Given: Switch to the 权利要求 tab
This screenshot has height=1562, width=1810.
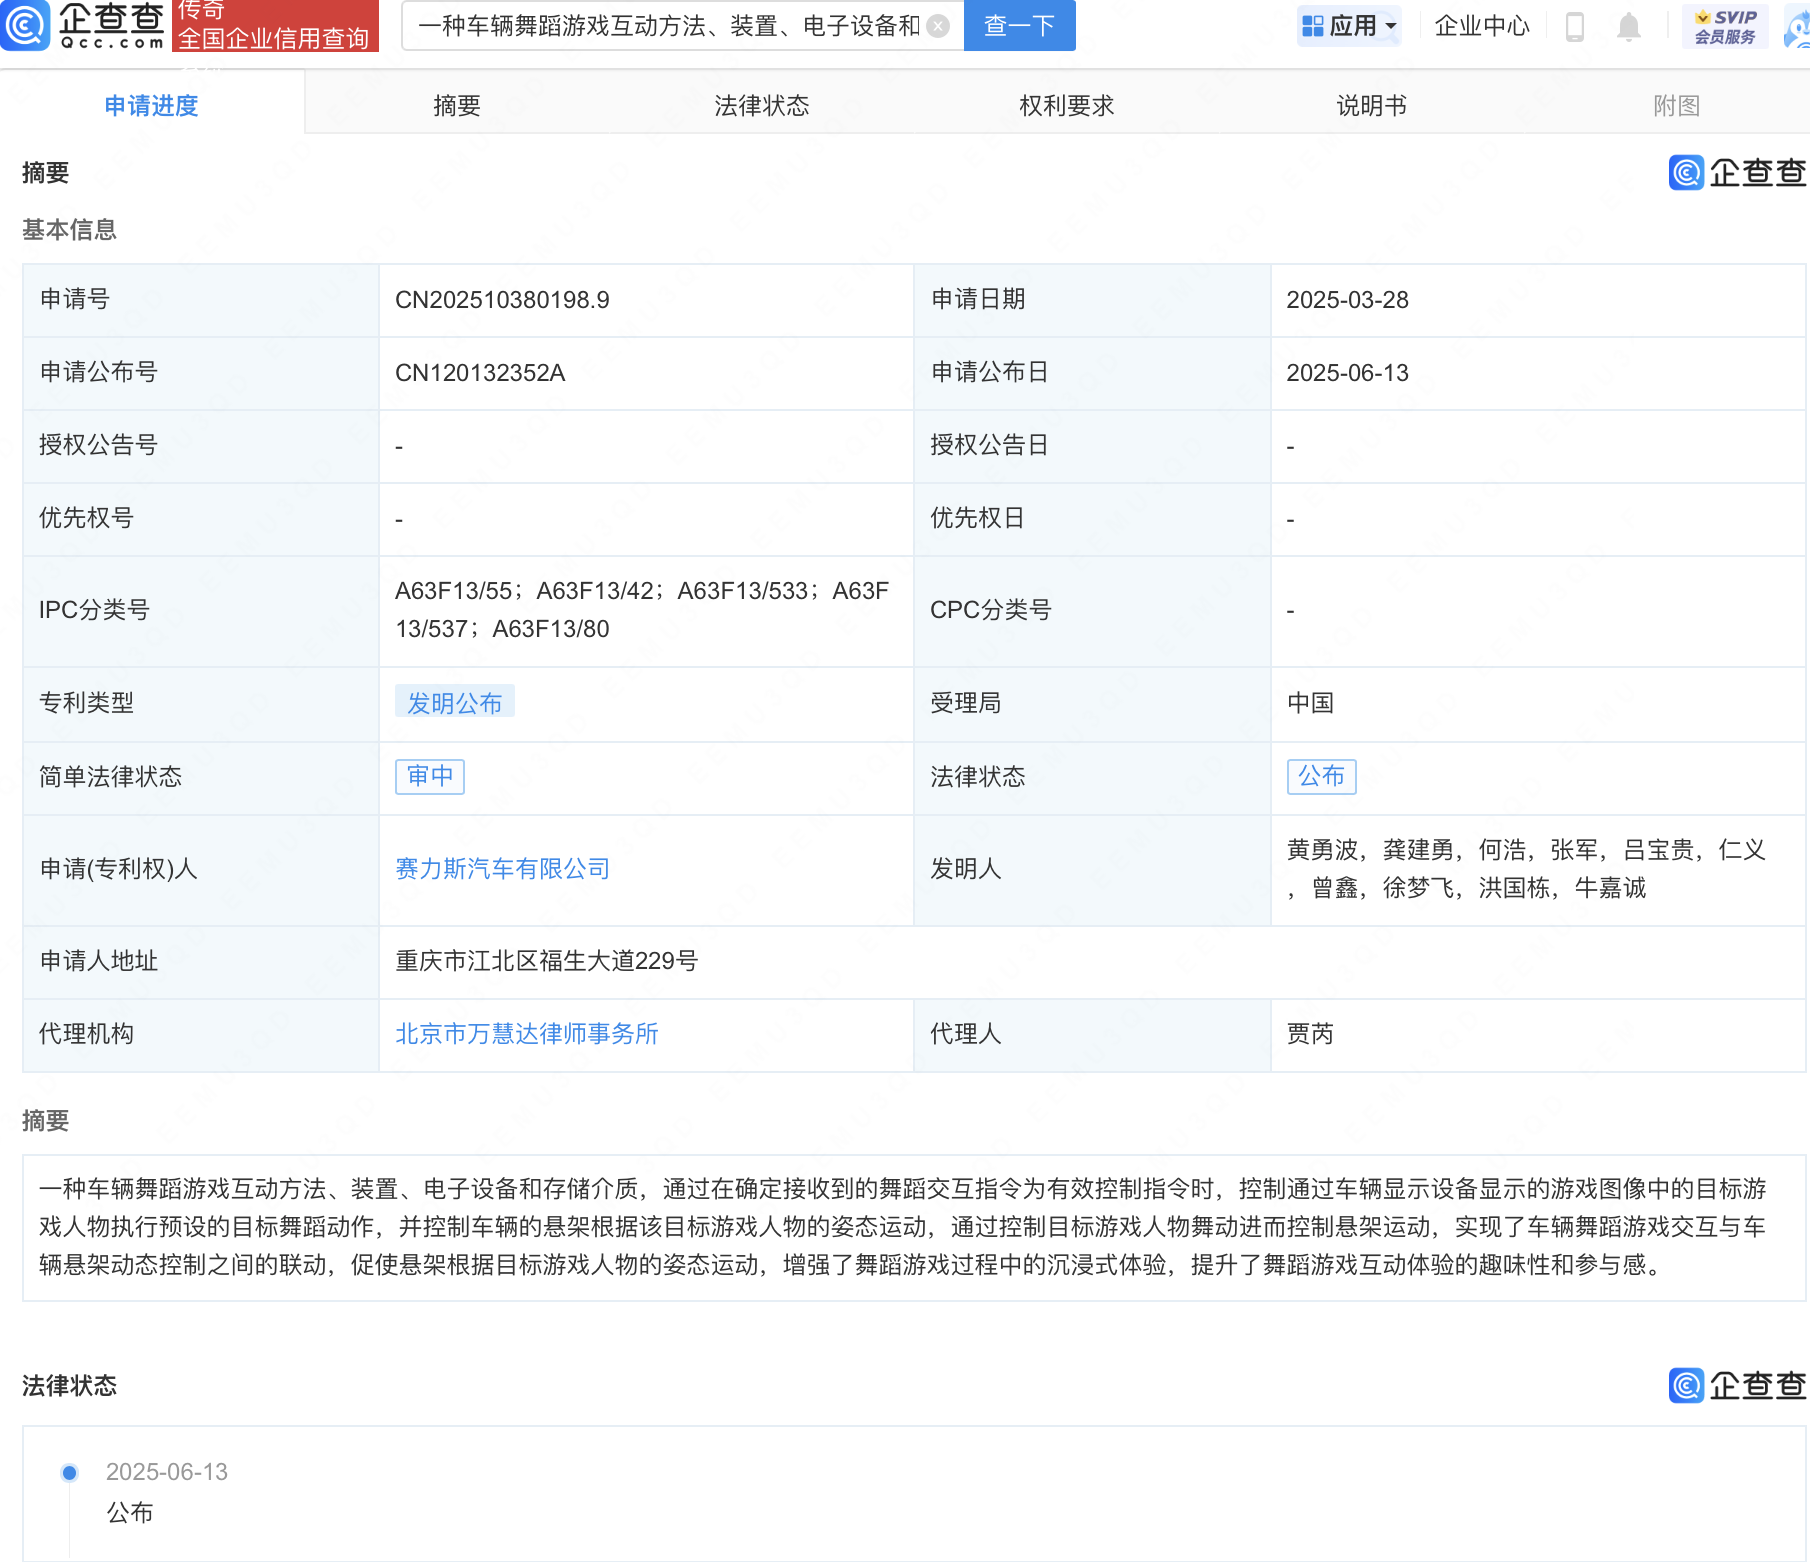Looking at the screenshot, I should pyautogui.click(x=1067, y=105).
